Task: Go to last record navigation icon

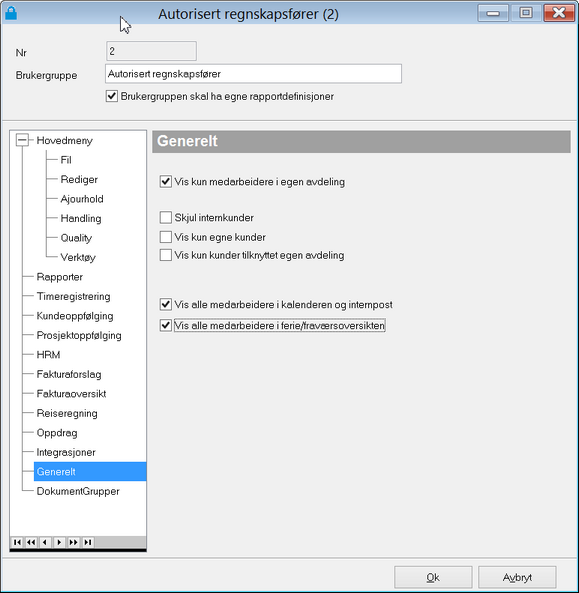Action: 87,542
